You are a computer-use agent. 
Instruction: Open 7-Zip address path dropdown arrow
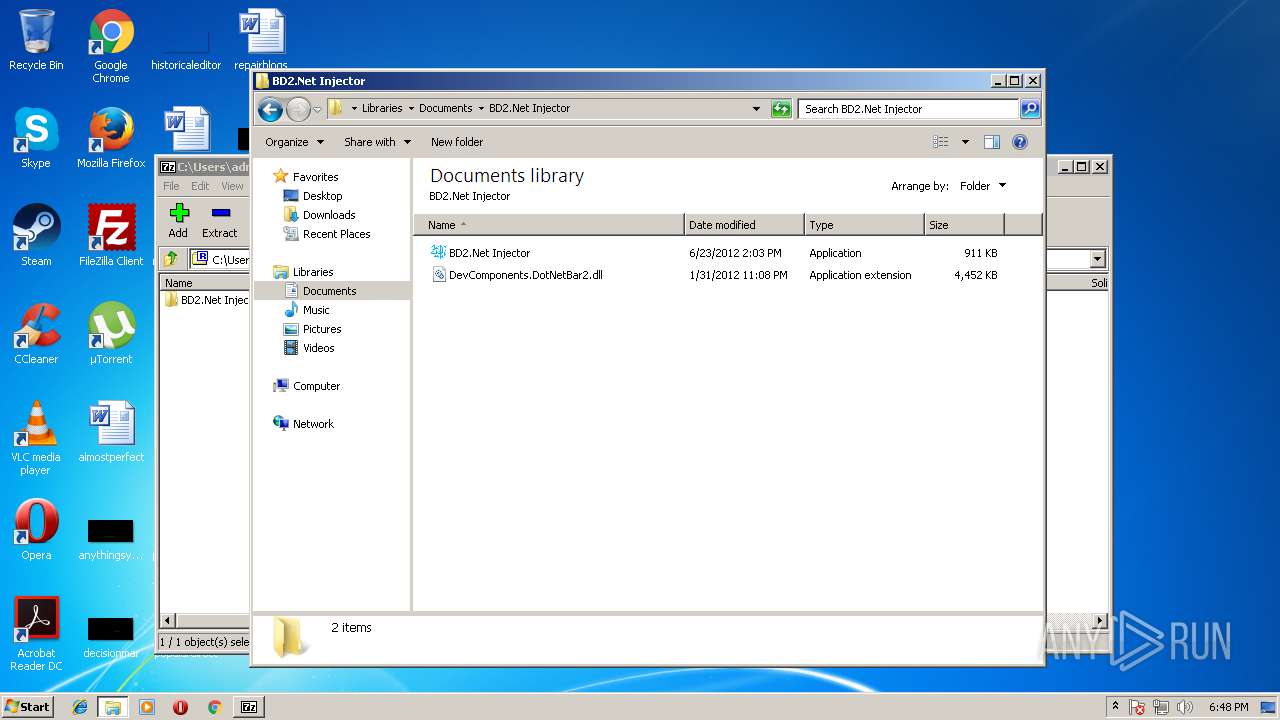(1097, 259)
